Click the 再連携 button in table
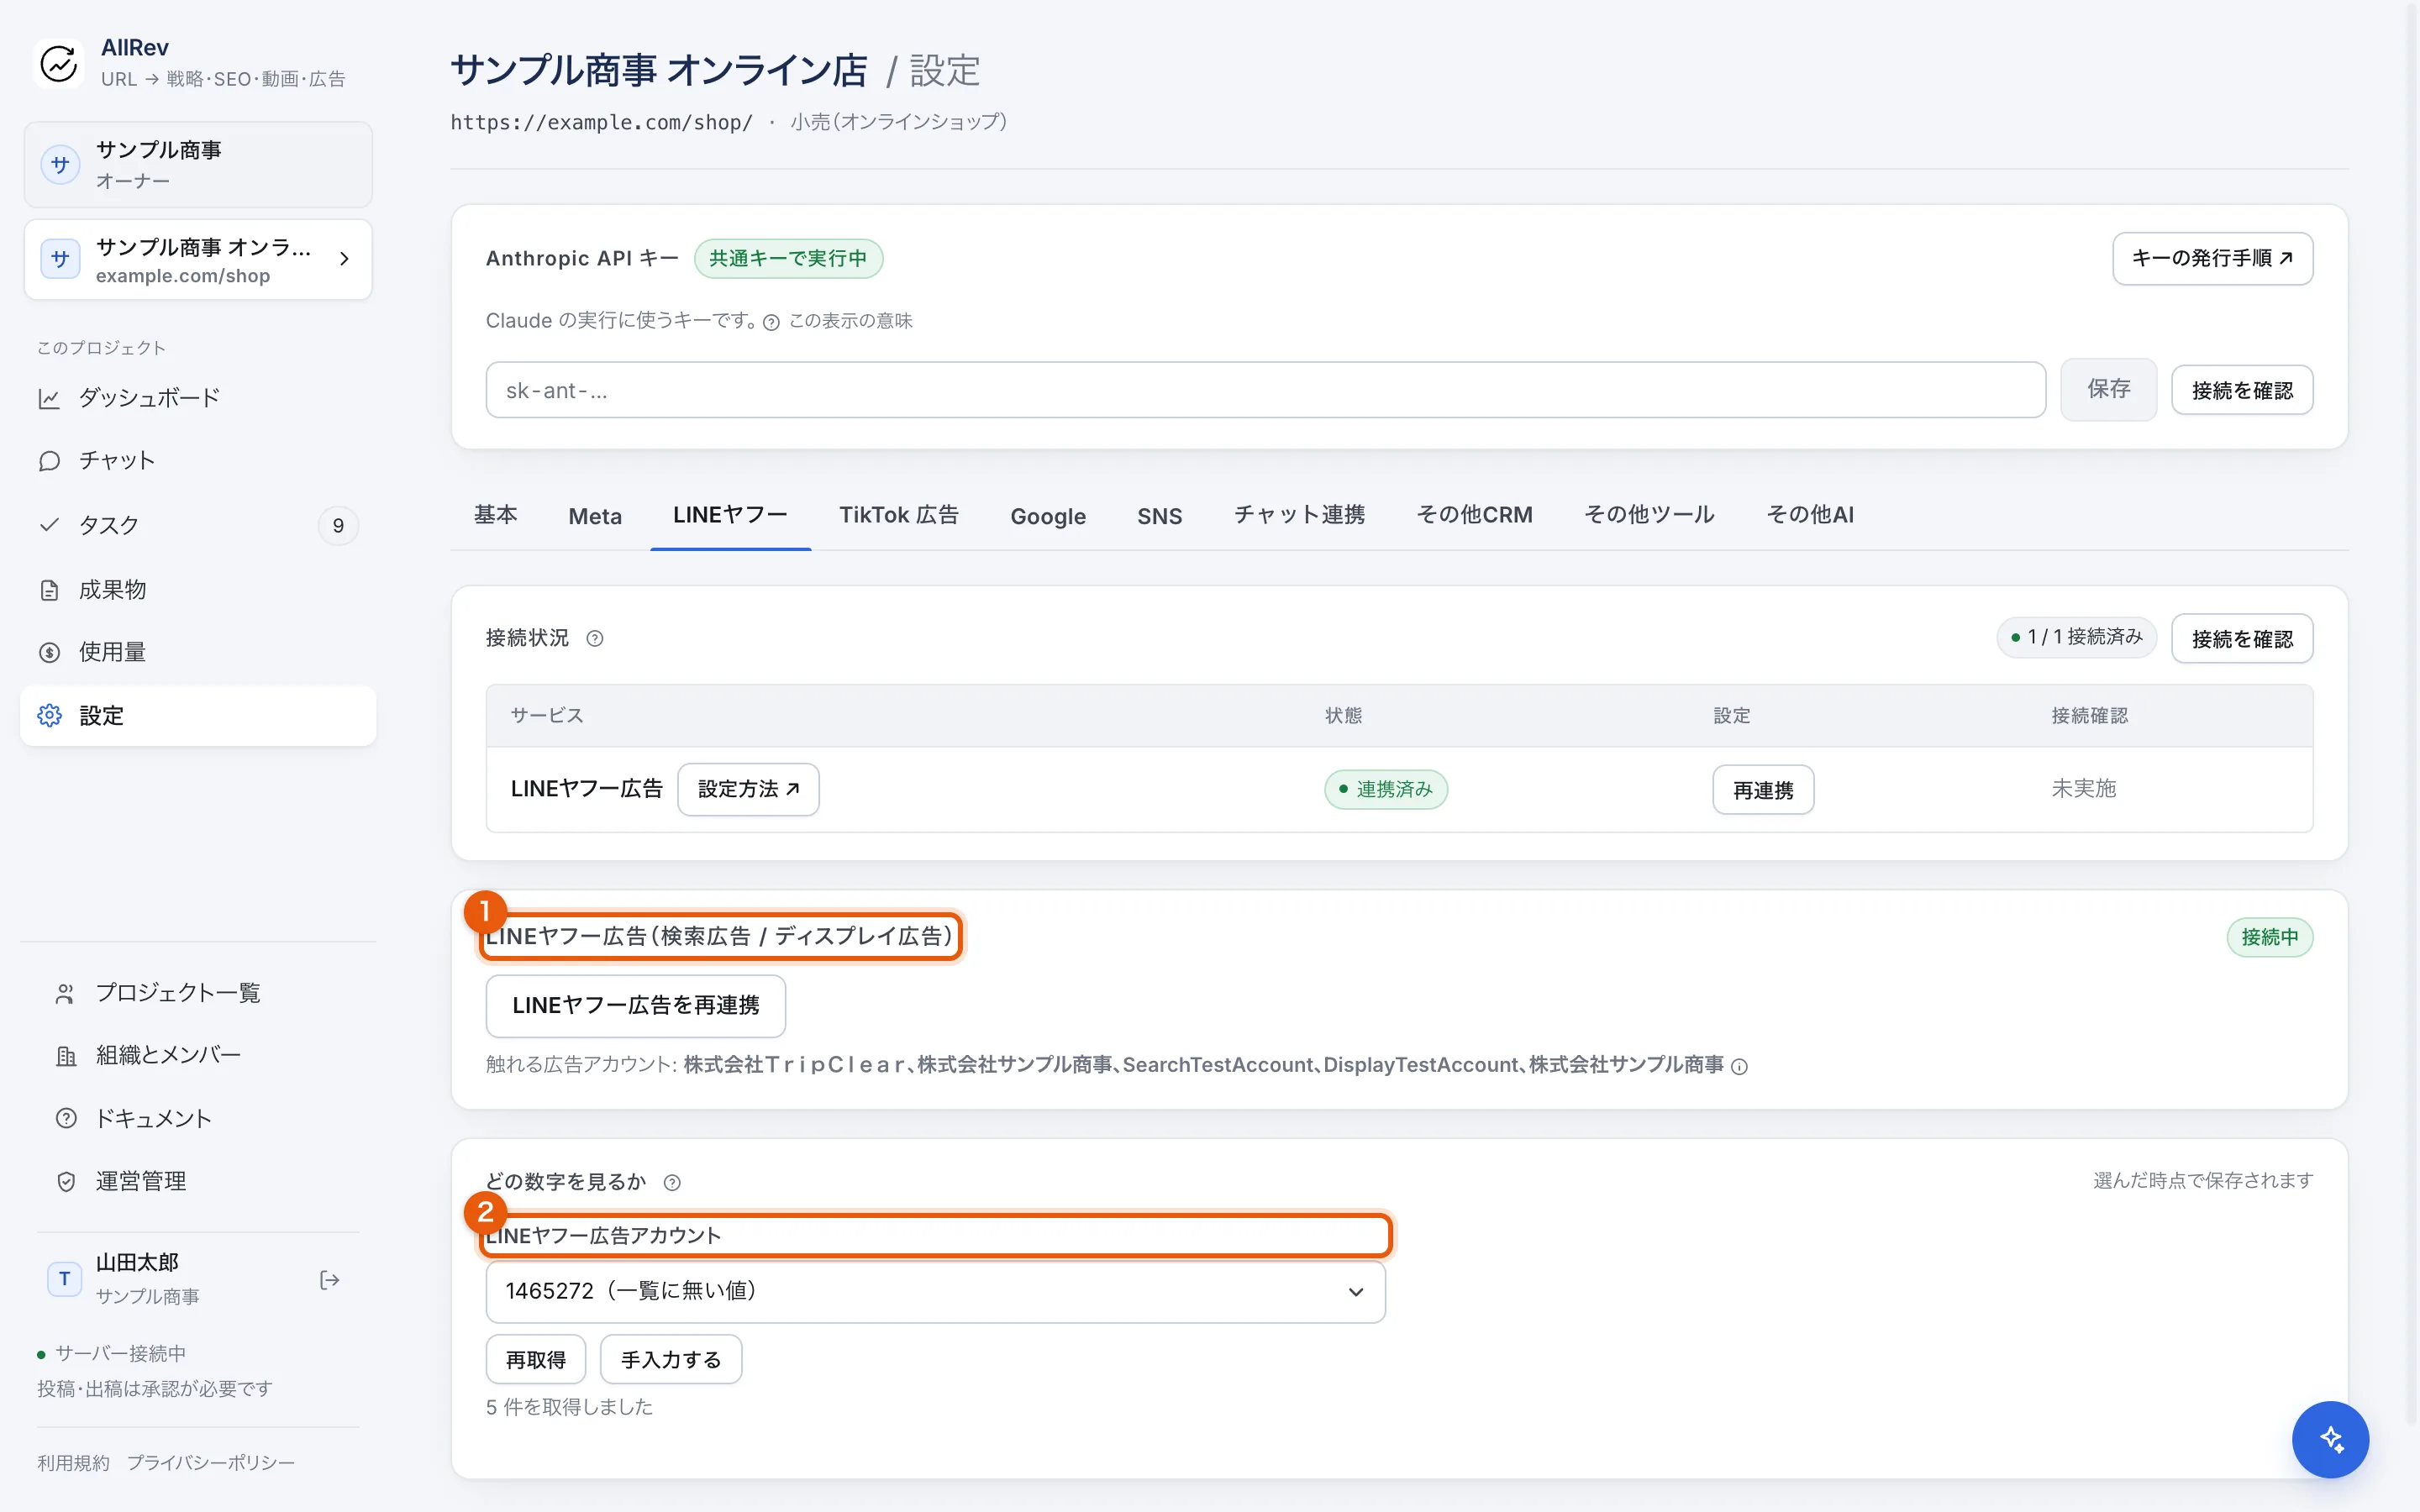The width and height of the screenshot is (2420, 1512). pyautogui.click(x=1762, y=790)
